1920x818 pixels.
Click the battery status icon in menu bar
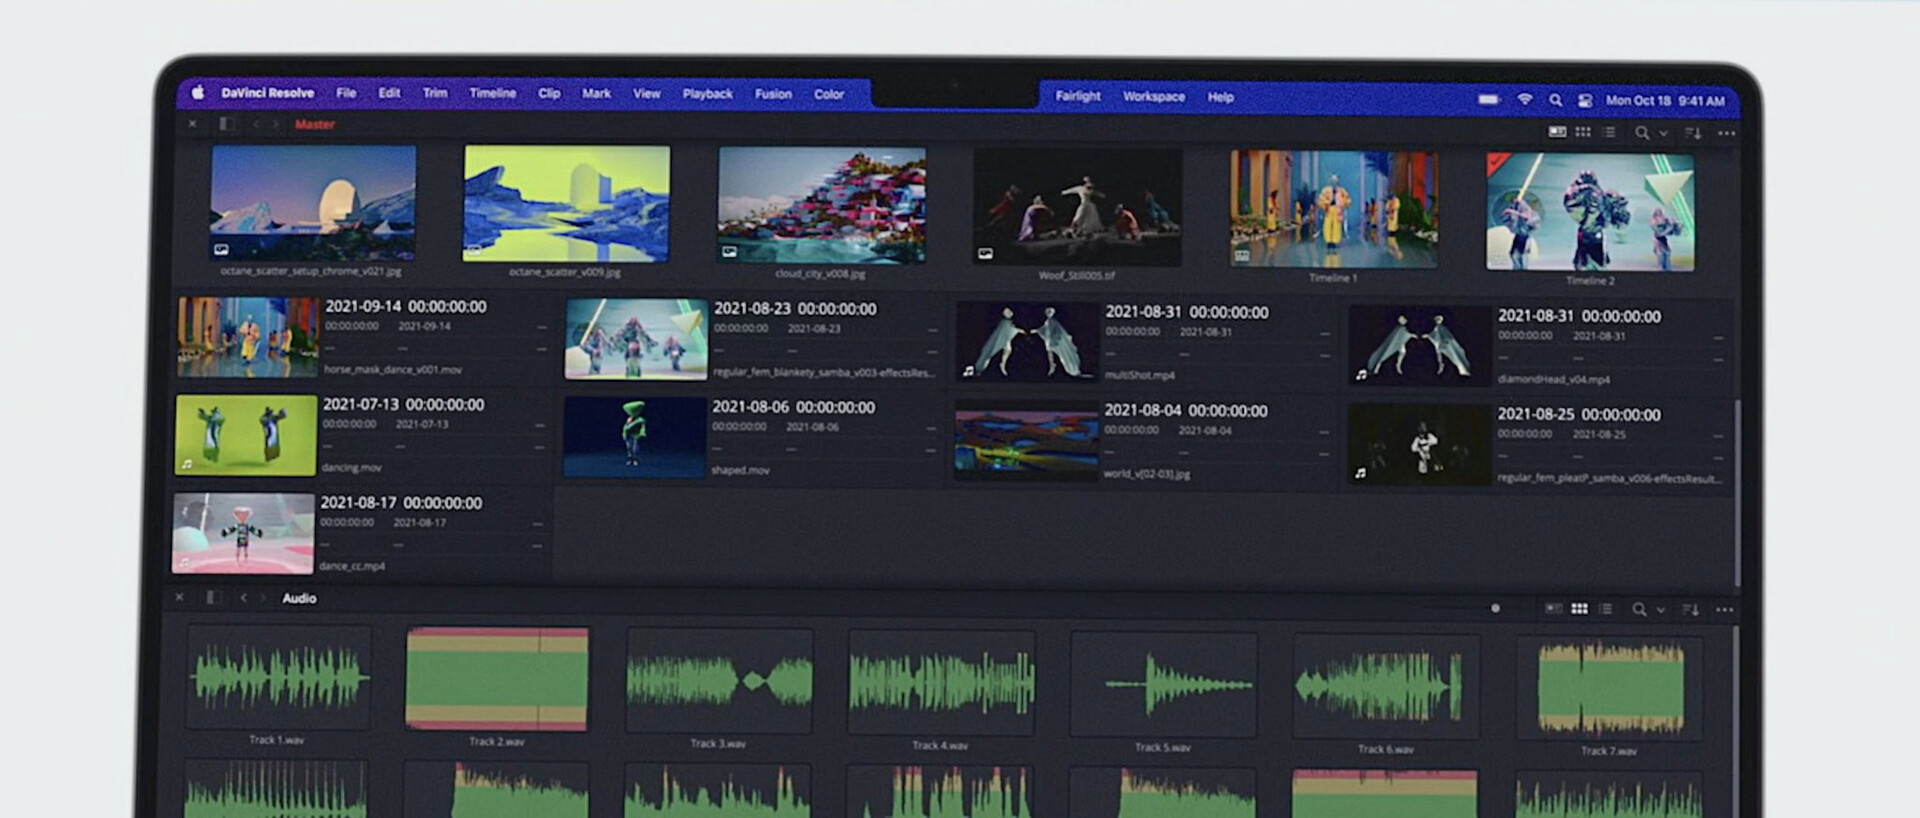click(1489, 99)
